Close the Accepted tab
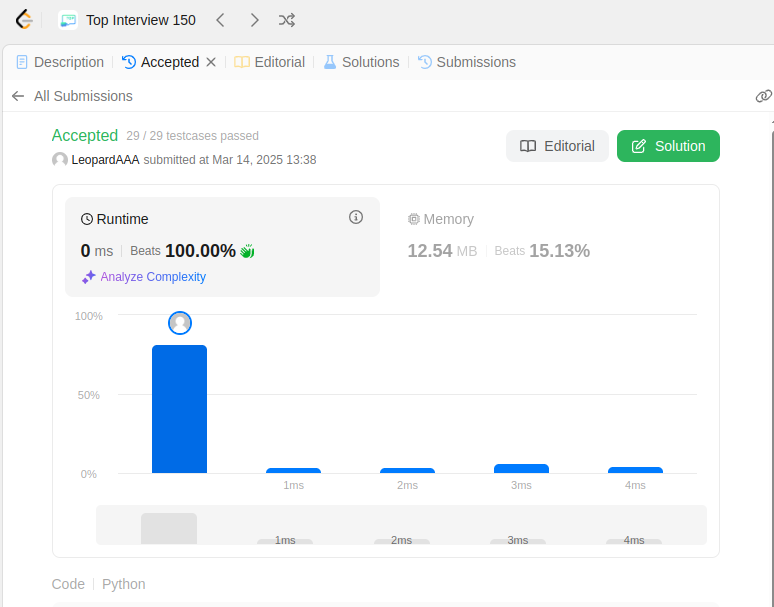Image resolution: width=774 pixels, height=607 pixels. click(x=211, y=62)
